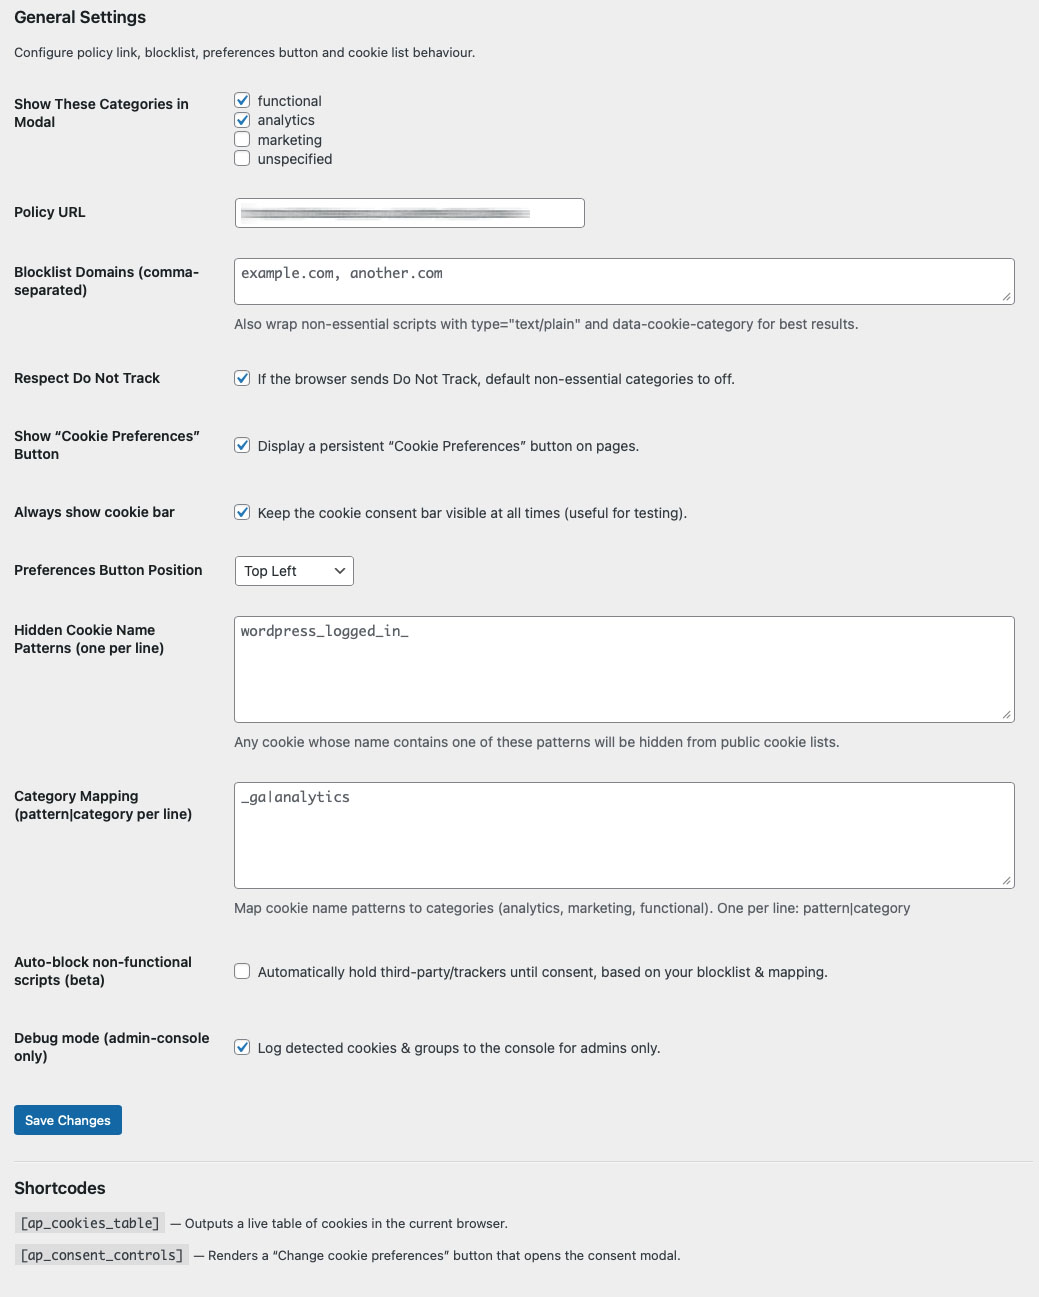Turn off Debug mode logging
Screen dimensions: 1039x1297
tap(242, 1047)
